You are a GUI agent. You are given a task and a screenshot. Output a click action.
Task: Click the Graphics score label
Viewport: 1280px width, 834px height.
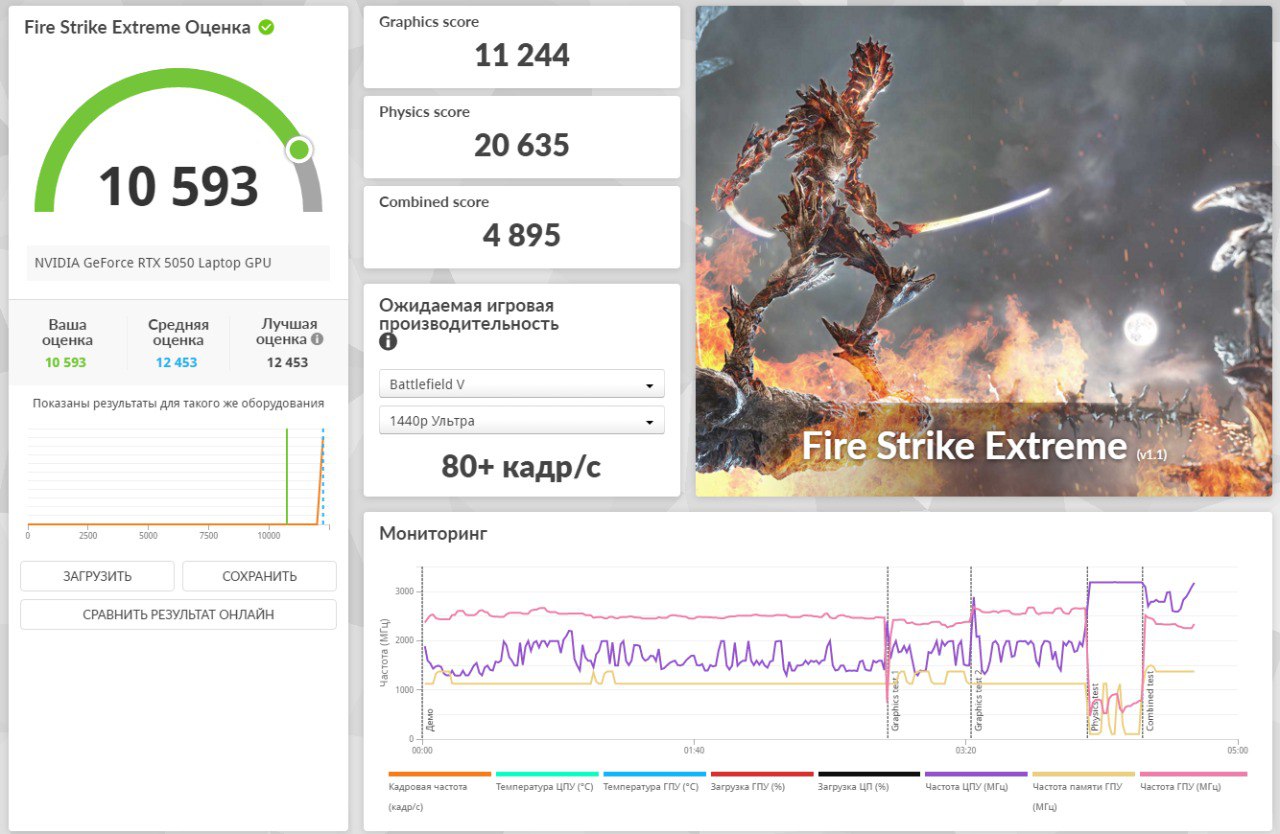(429, 22)
